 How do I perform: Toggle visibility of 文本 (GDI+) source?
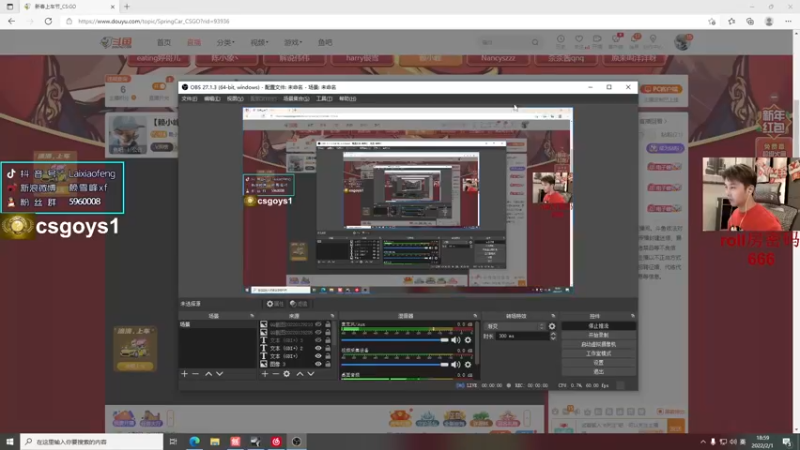tap(318, 356)
